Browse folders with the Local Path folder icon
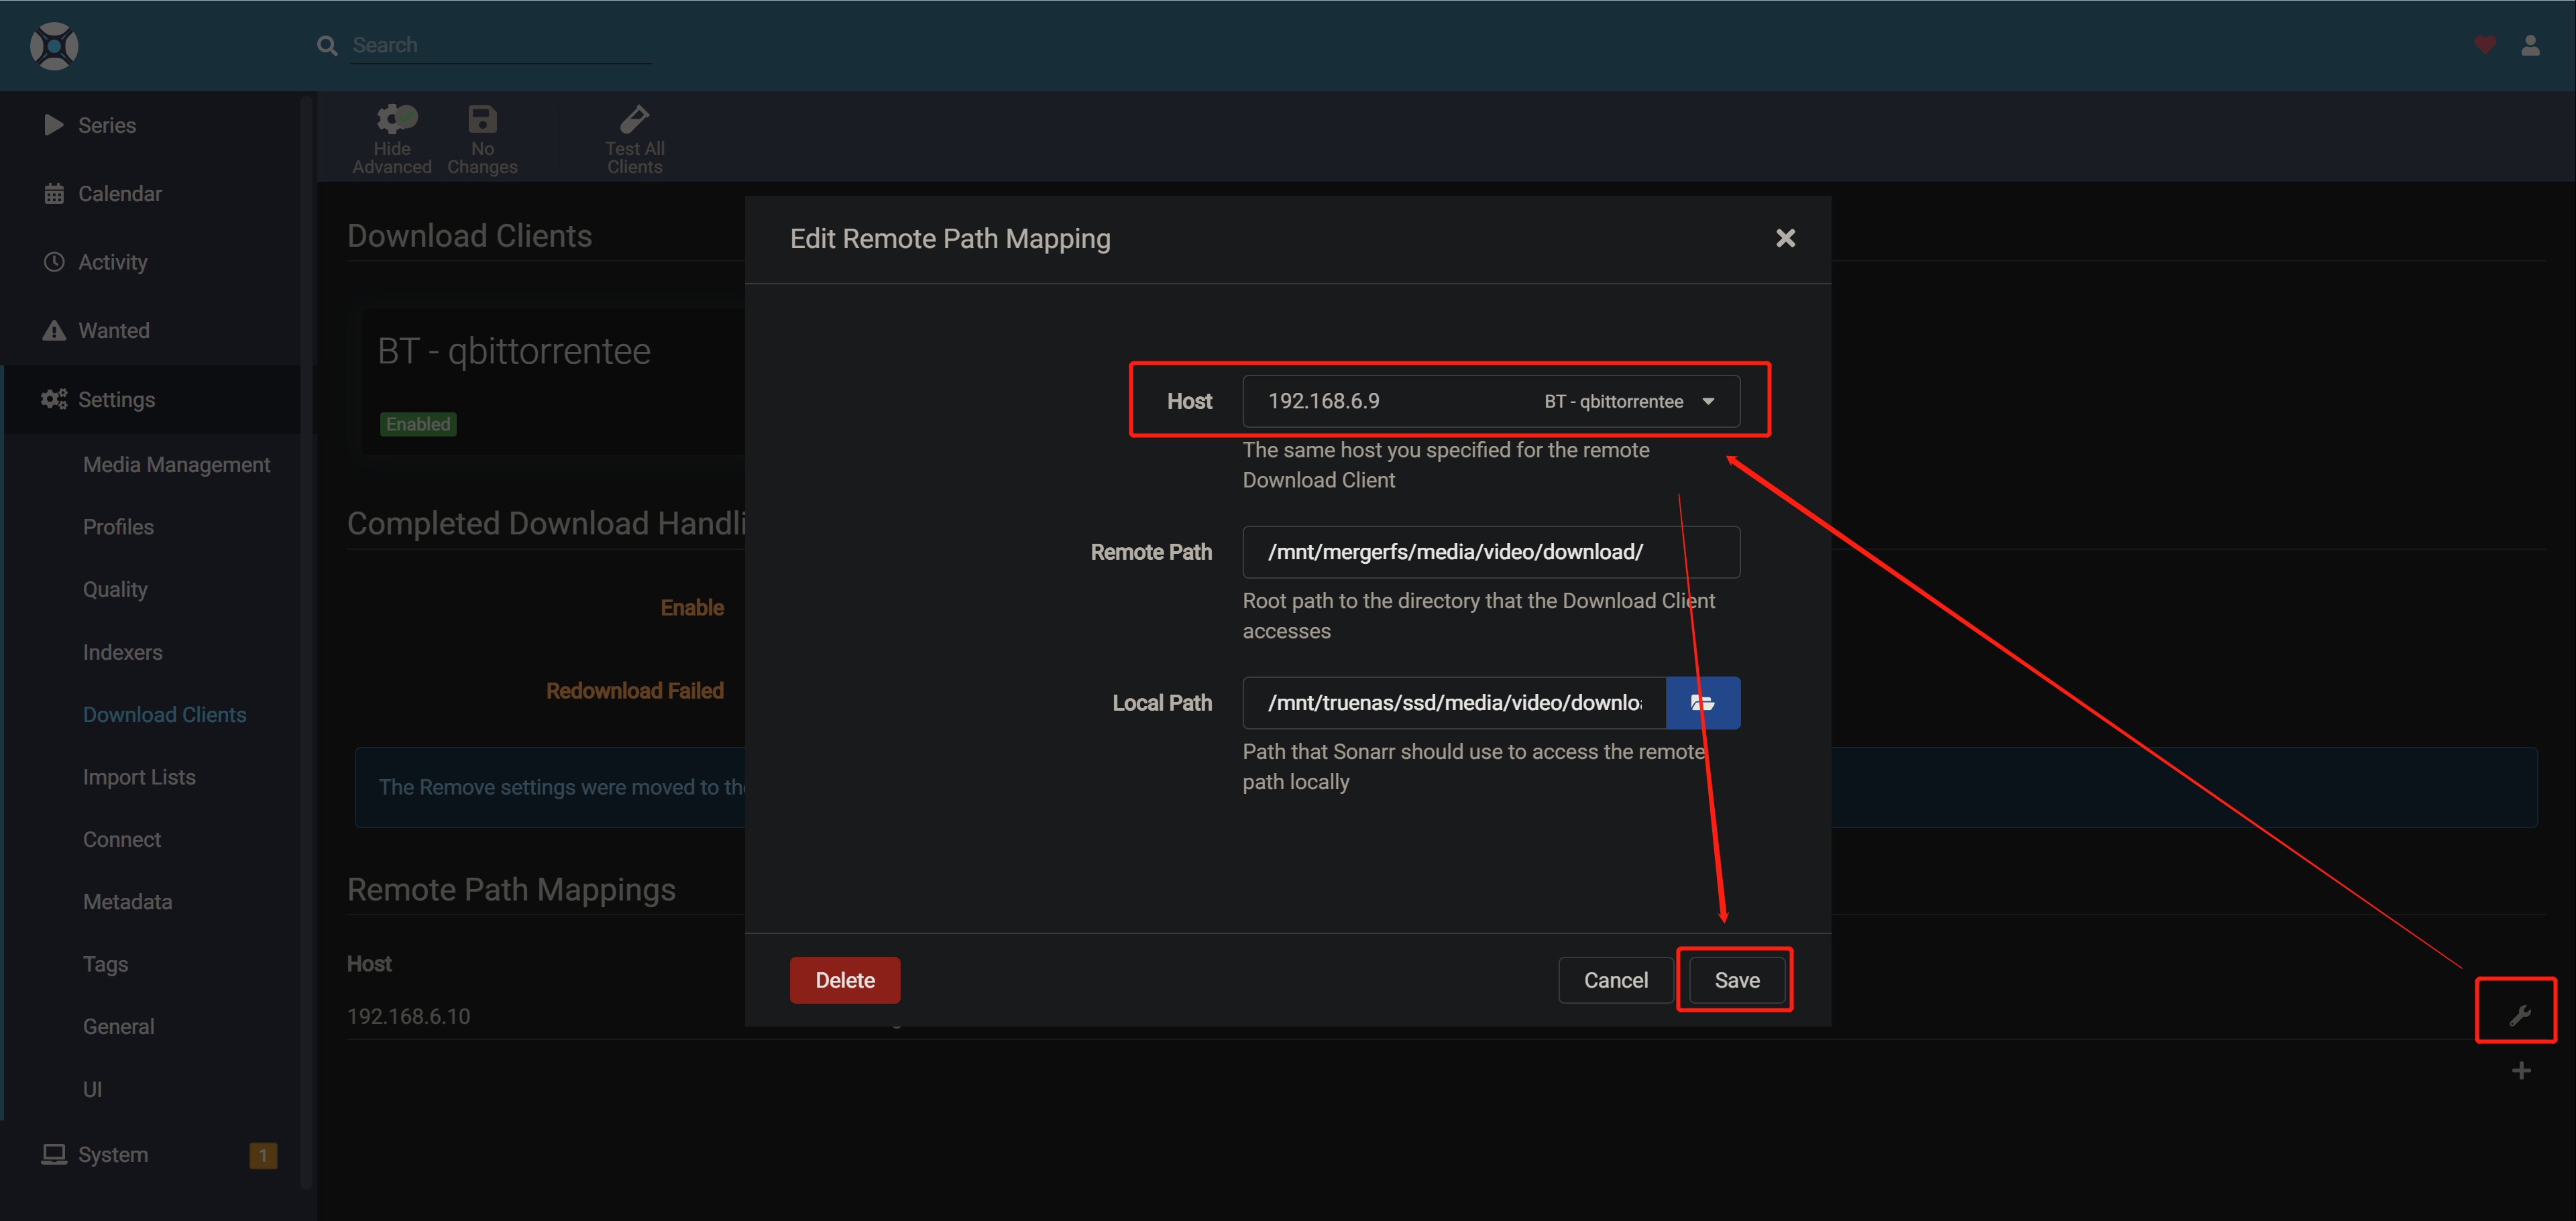 [1703, 702]
